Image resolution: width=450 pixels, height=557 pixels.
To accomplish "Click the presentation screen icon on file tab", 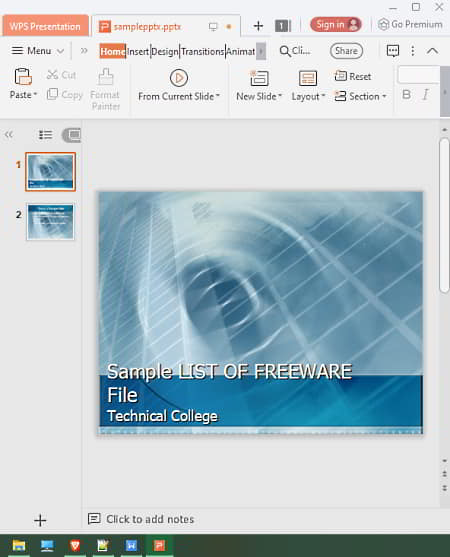I will click(213, 27).
